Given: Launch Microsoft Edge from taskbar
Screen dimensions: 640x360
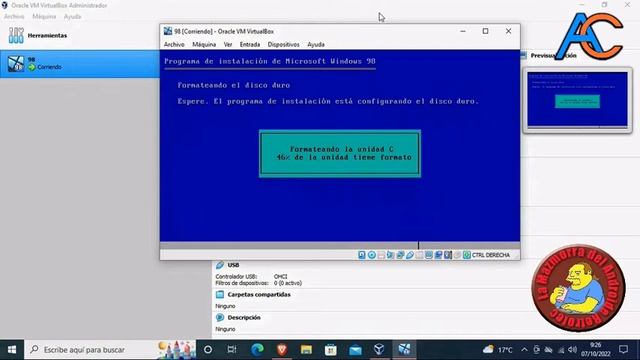Looking at the screenshot, I should pos(257,350).
